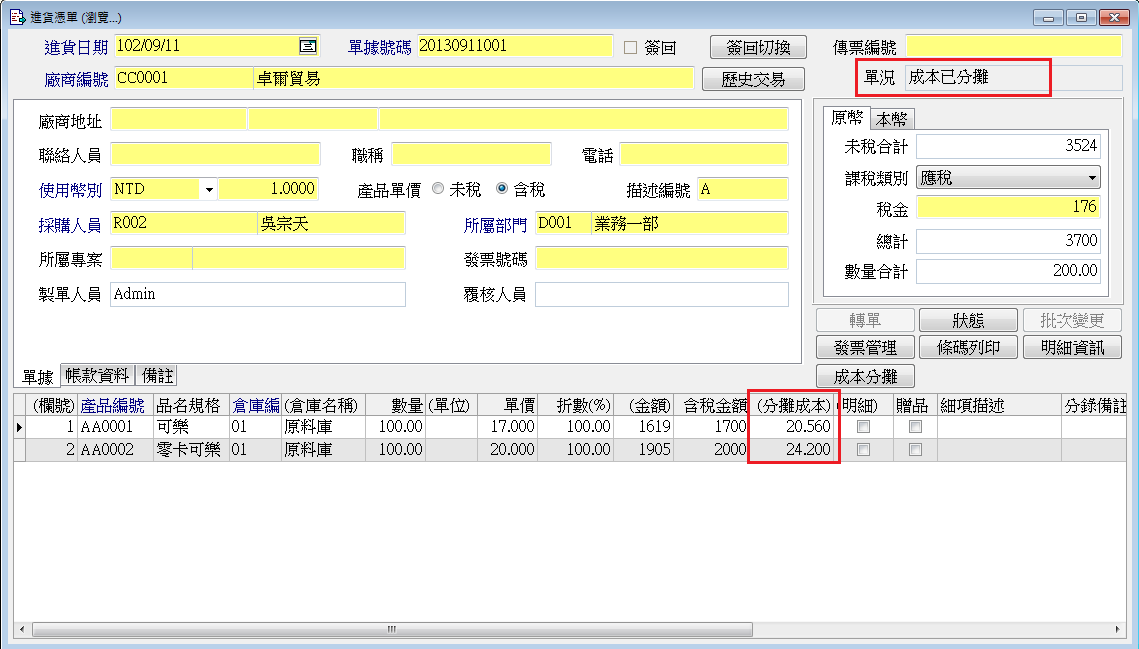The width and height of the screenshot is (1139, 649).
Task: Open the 帳款資料 tab
Action: coord(97,376)
